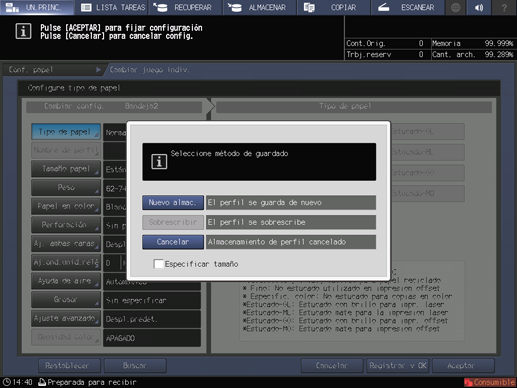Click the Restablecer button
The image size is (517, 388).
(69, 366)
